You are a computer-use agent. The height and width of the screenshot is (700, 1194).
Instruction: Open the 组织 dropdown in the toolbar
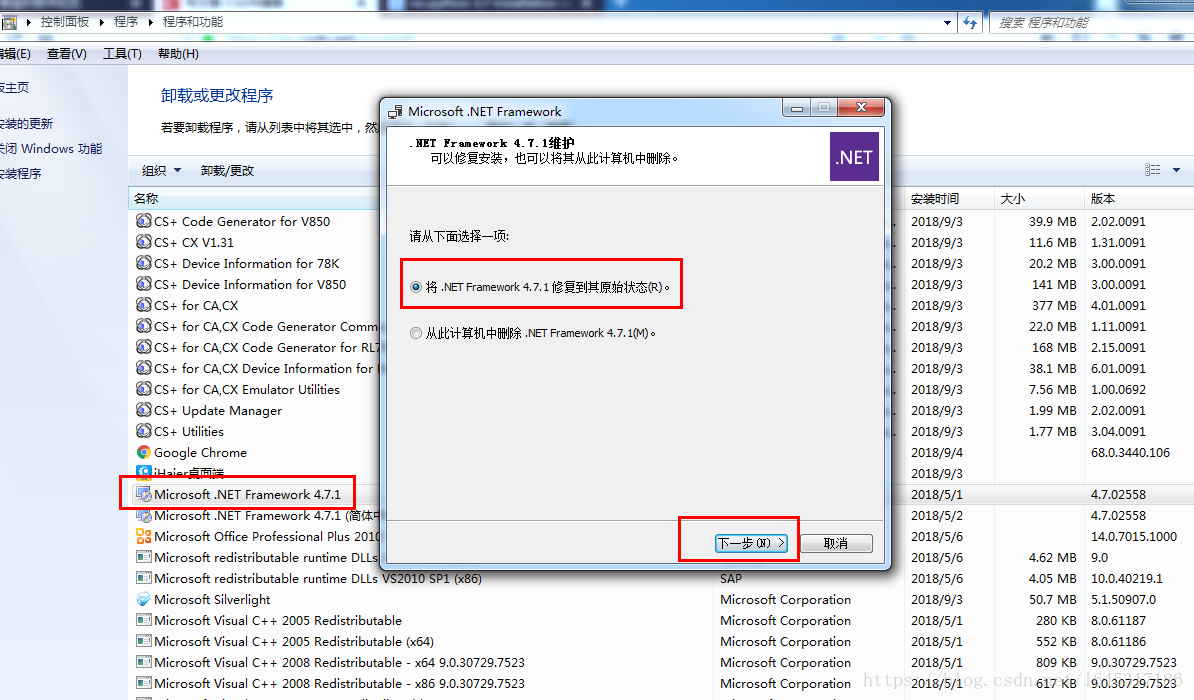point(161,171)
